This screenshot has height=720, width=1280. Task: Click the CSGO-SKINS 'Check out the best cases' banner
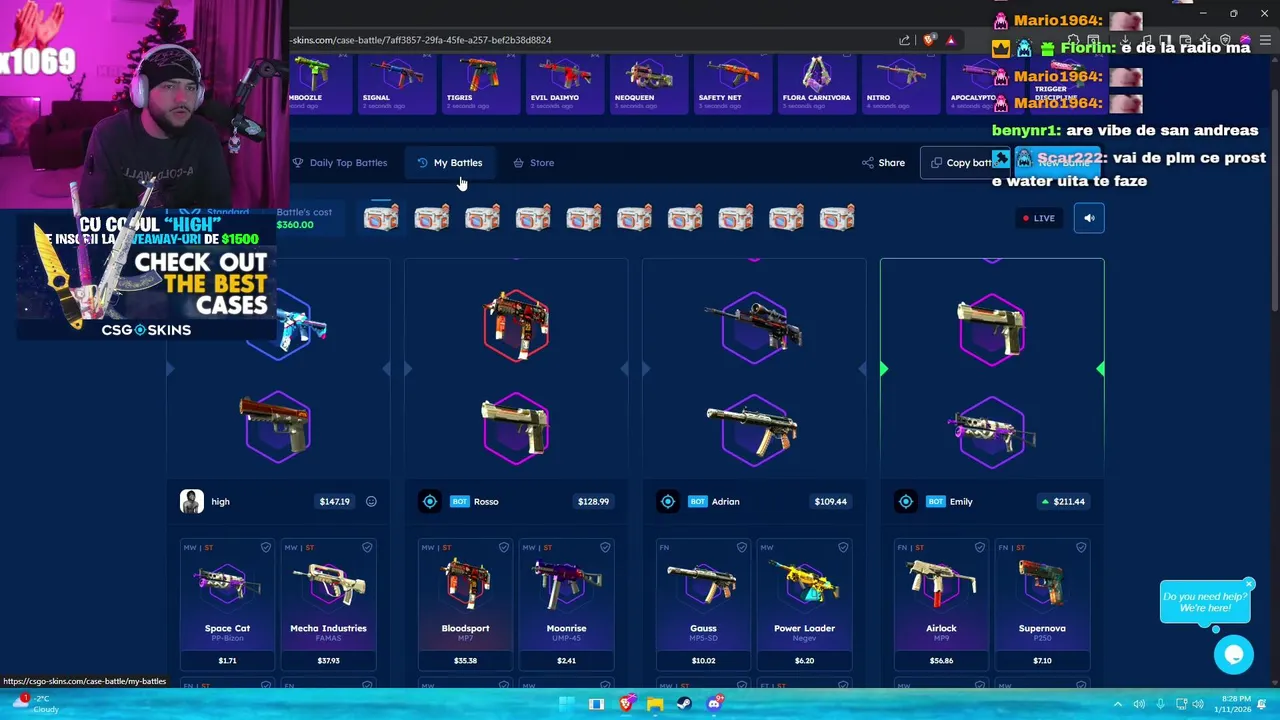click(146, 275)
